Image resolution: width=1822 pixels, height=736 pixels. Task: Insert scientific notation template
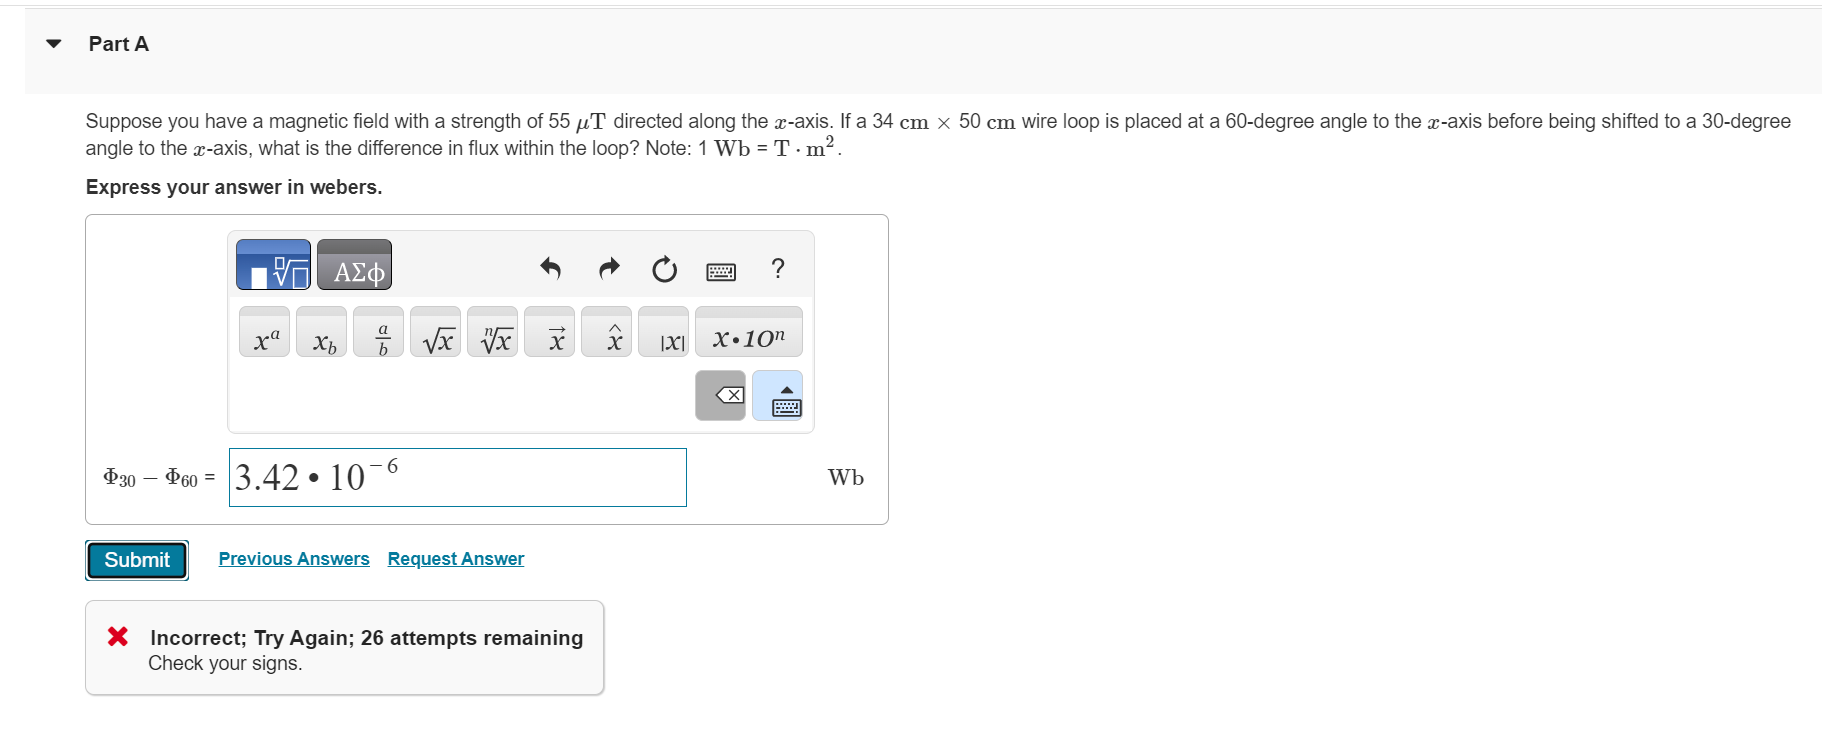coord(749,332)
